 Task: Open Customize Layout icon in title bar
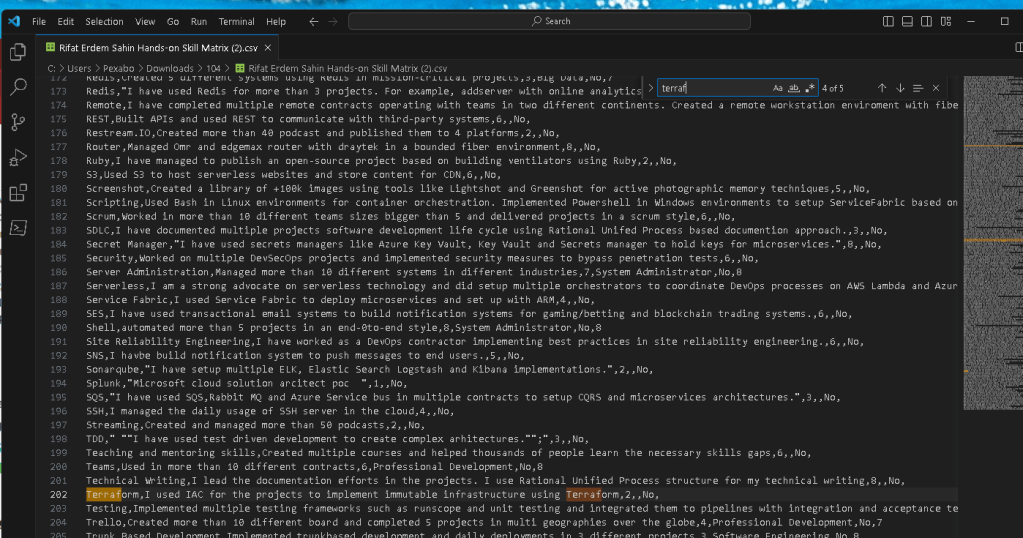click(x=946, y=22)
